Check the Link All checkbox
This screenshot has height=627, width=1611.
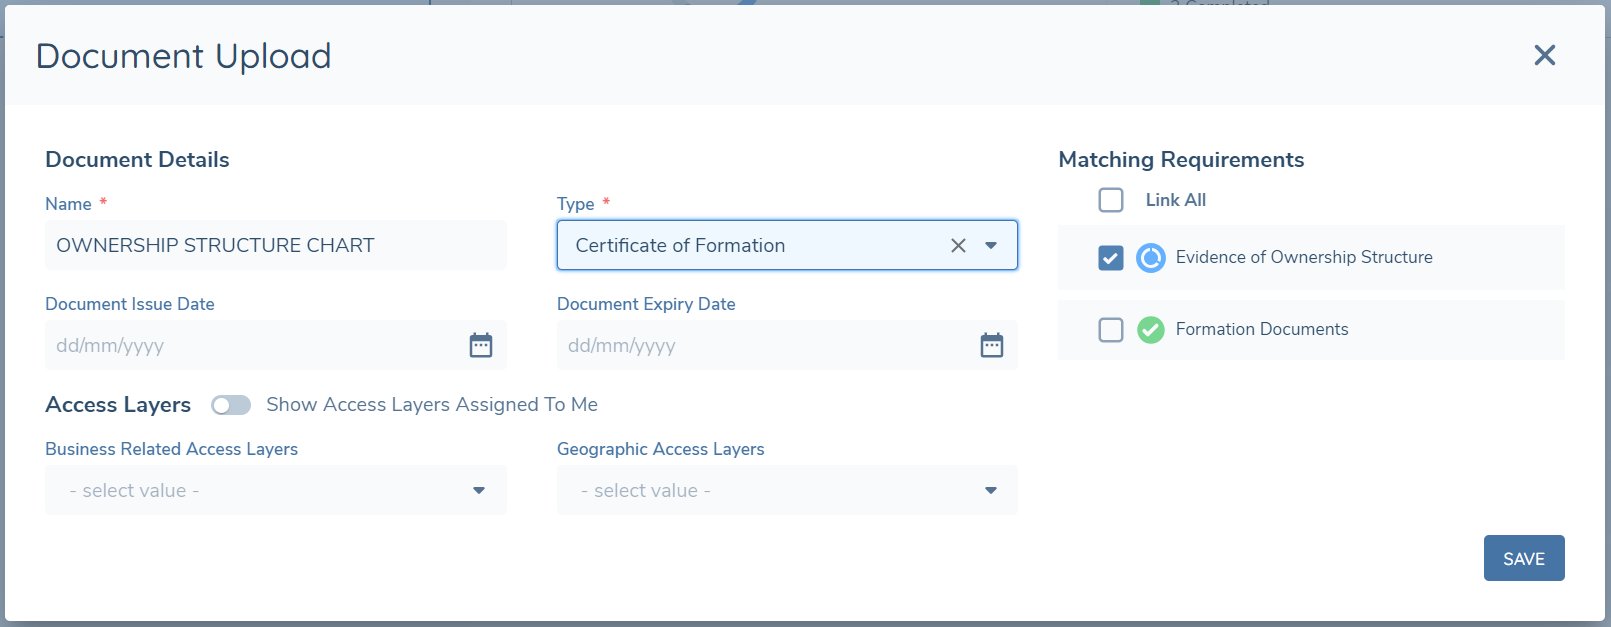(x=1111, y=200)
